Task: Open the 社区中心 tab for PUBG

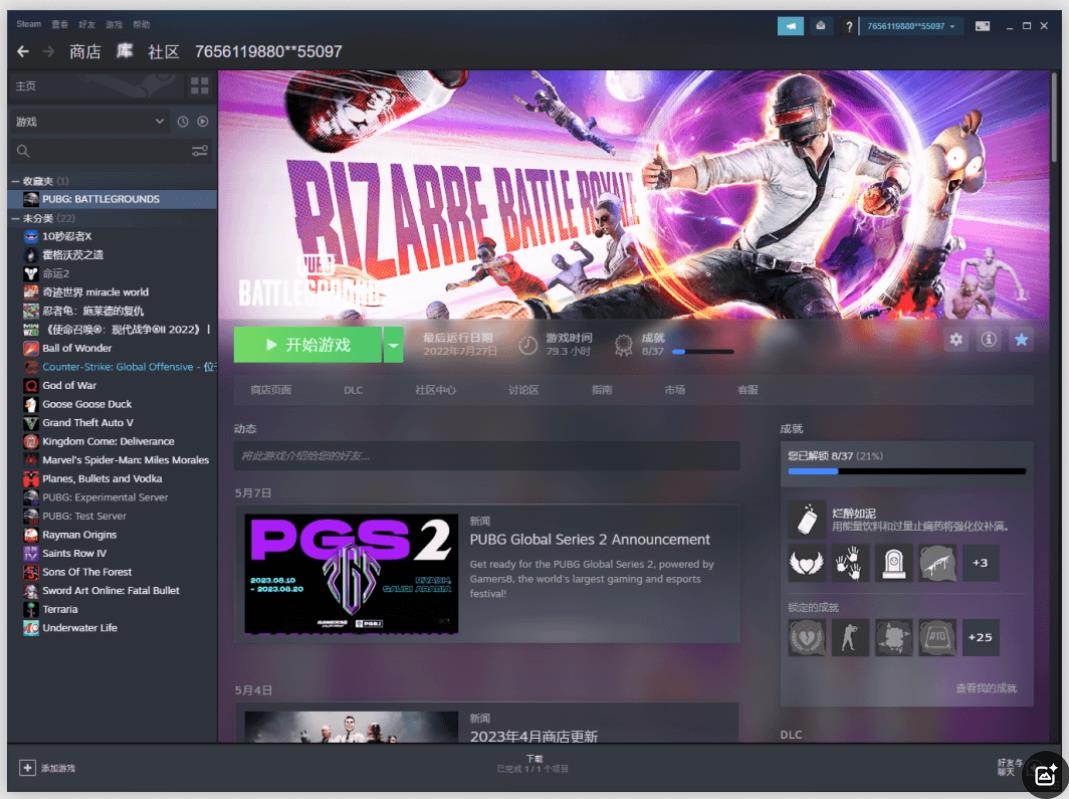Action: 436,390
